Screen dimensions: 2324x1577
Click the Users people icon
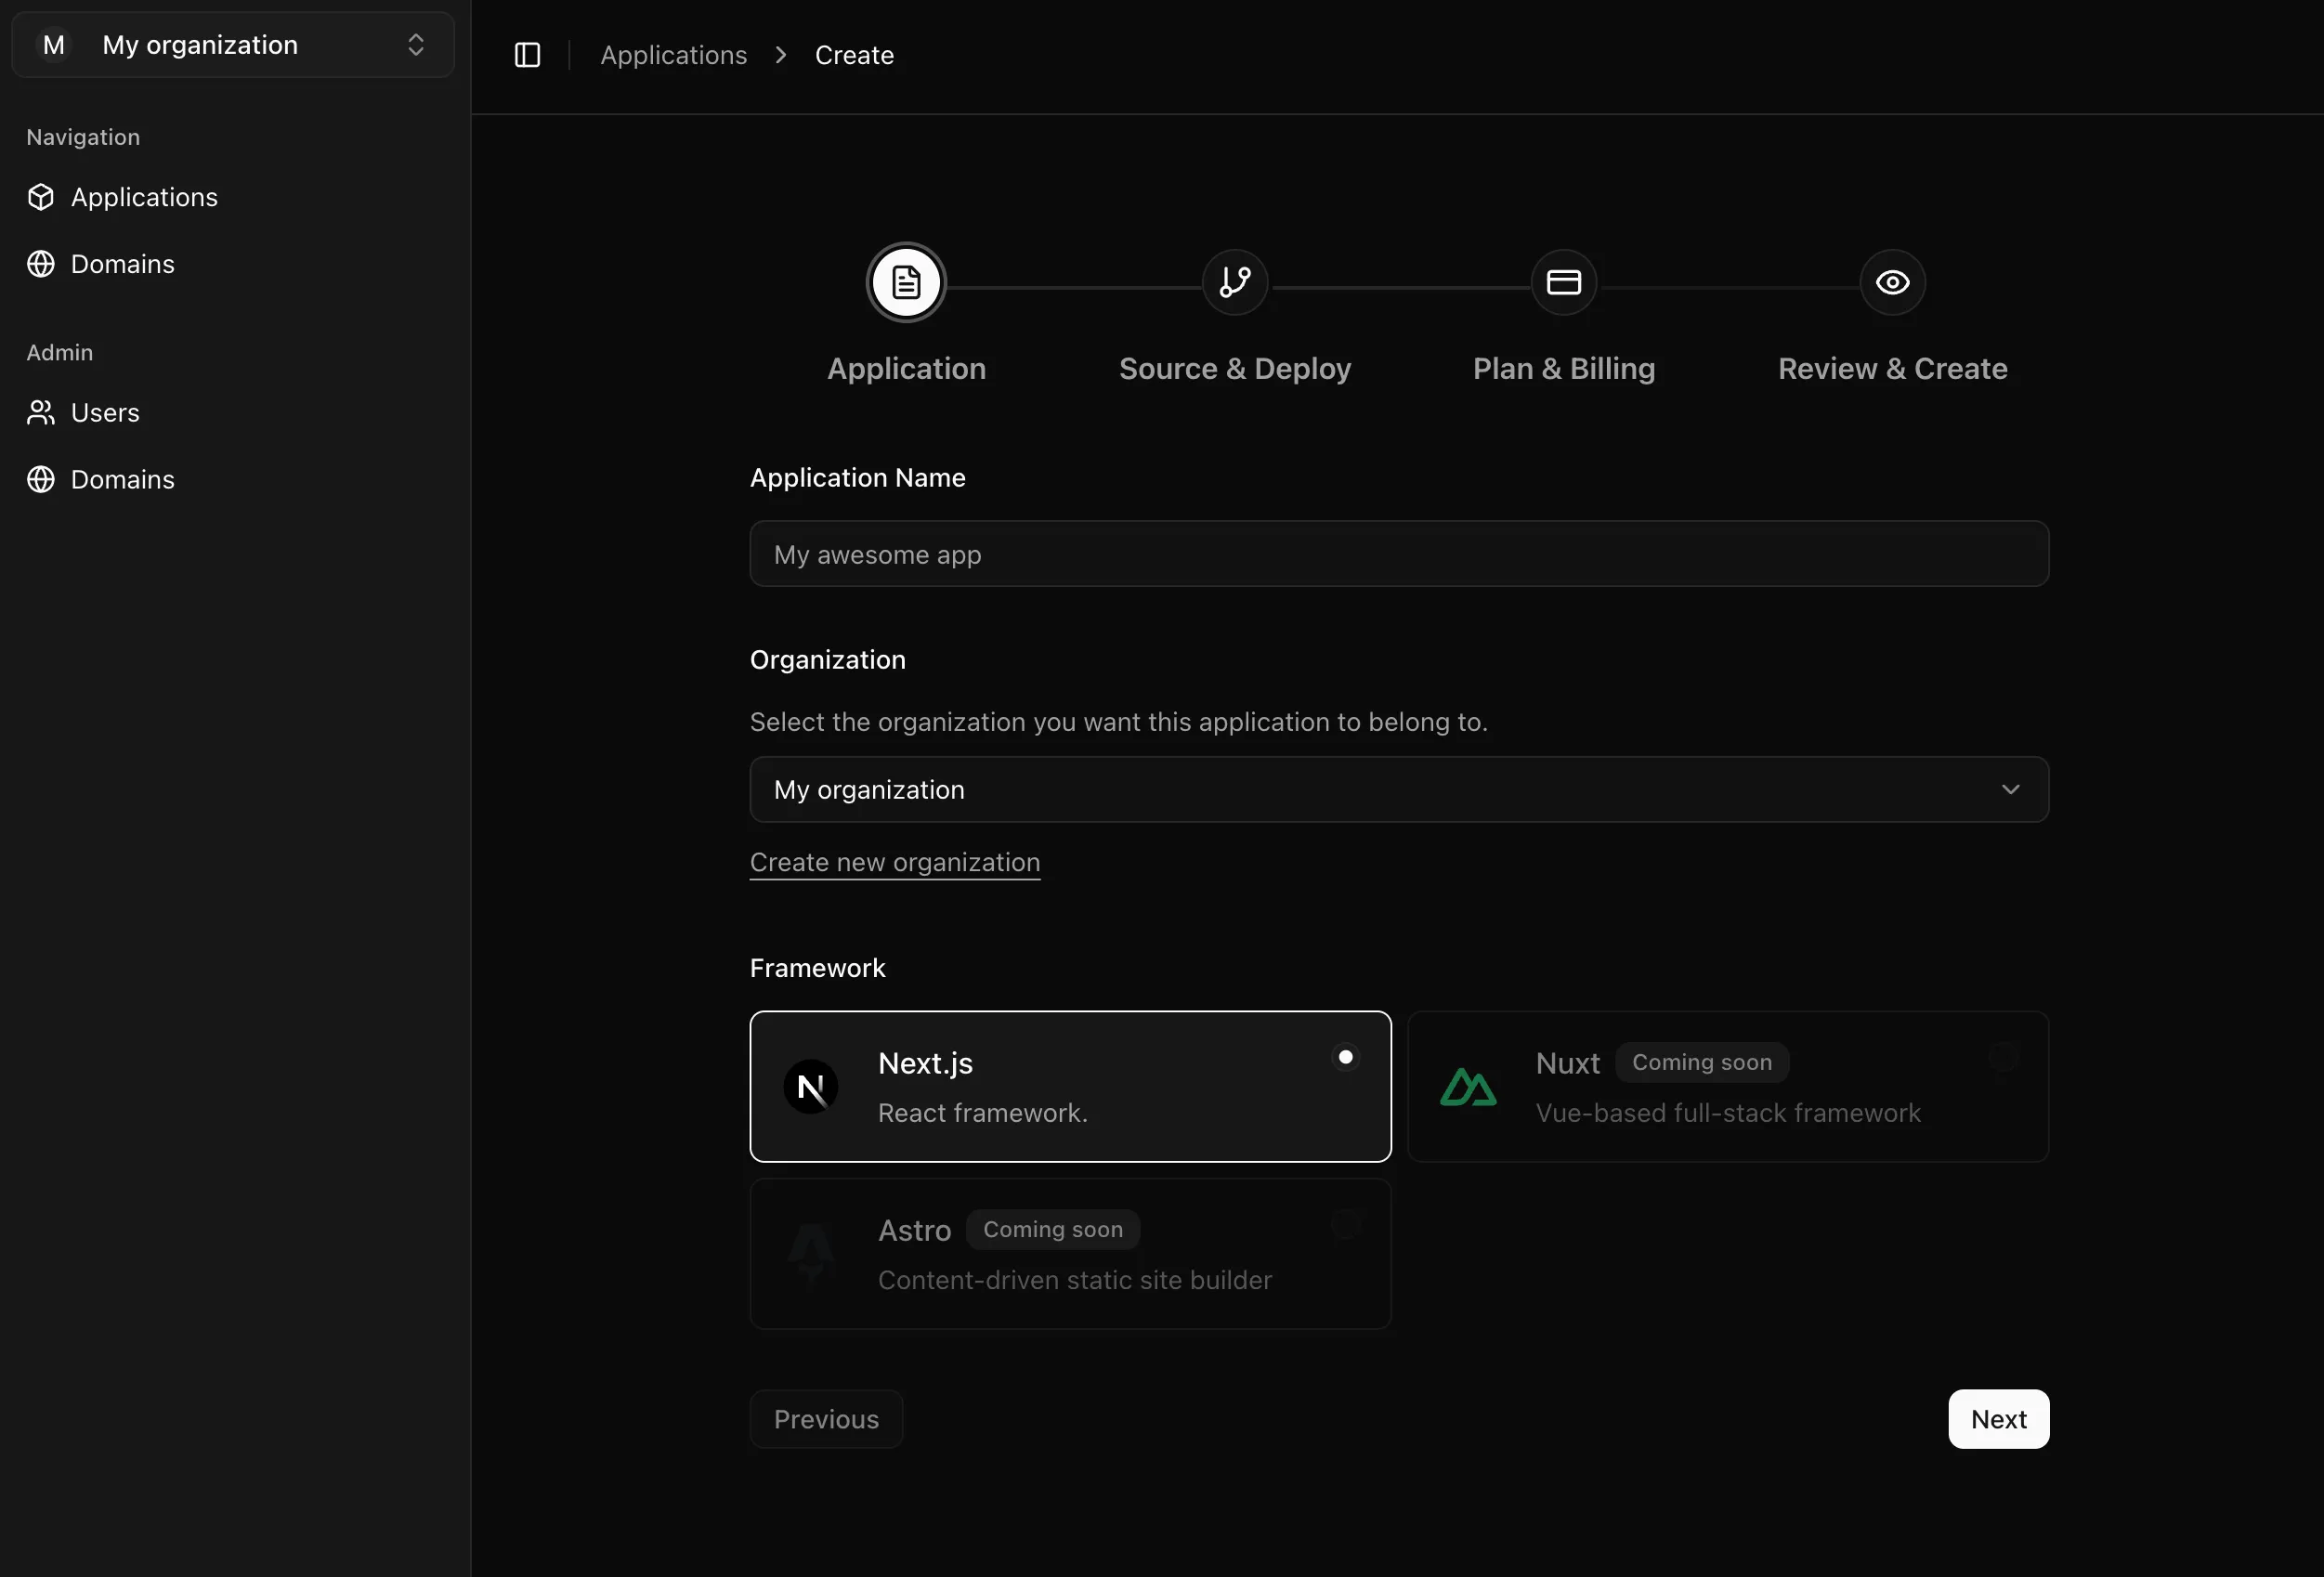[x=41, y=413]
